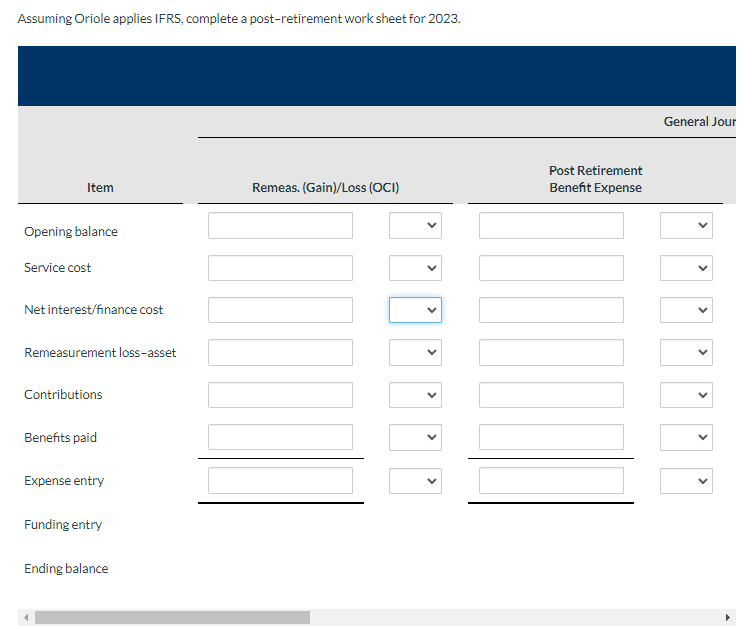The image size is (753, 629).
Task: Click Opening balance Post Retirement Benefit Expense field
Action: [551, 226]
